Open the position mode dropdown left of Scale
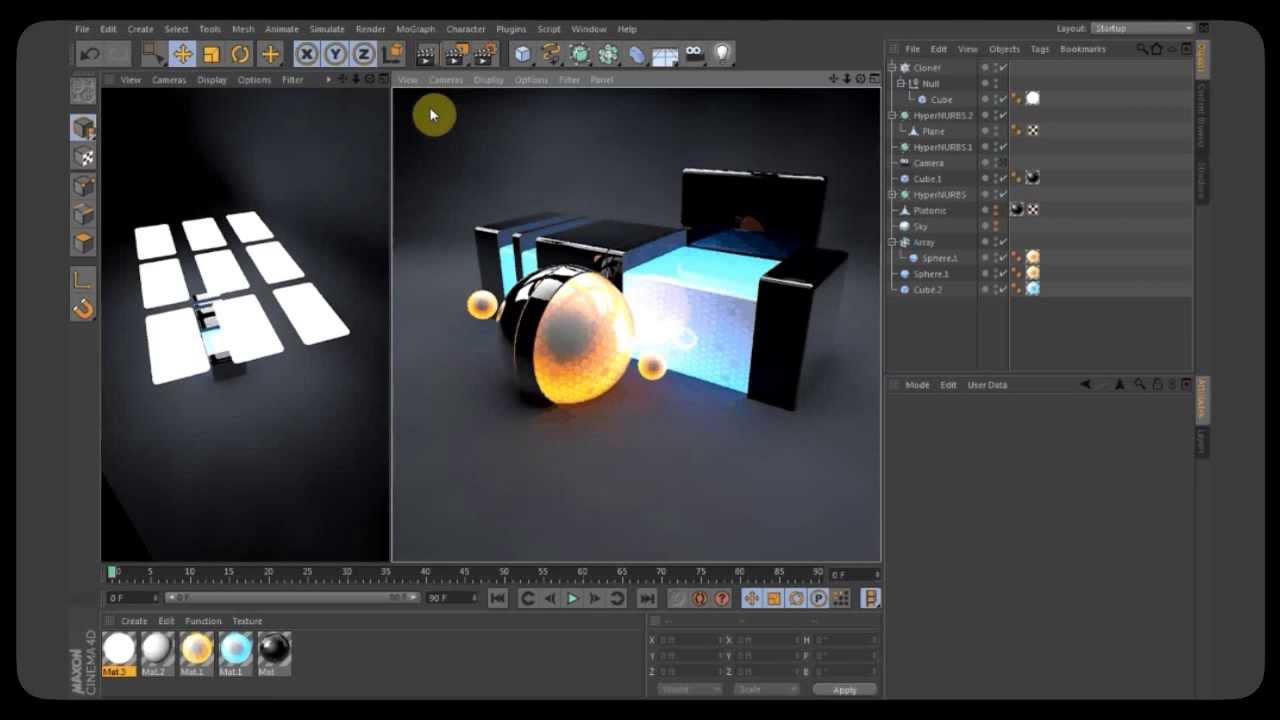 pyautogui.click(x=690, y=690)
